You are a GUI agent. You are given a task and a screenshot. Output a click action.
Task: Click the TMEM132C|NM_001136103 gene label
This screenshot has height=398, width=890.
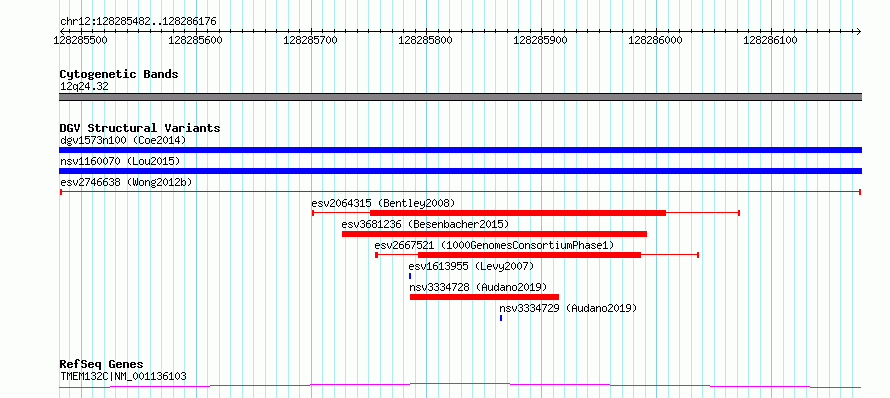click(123, 376)
